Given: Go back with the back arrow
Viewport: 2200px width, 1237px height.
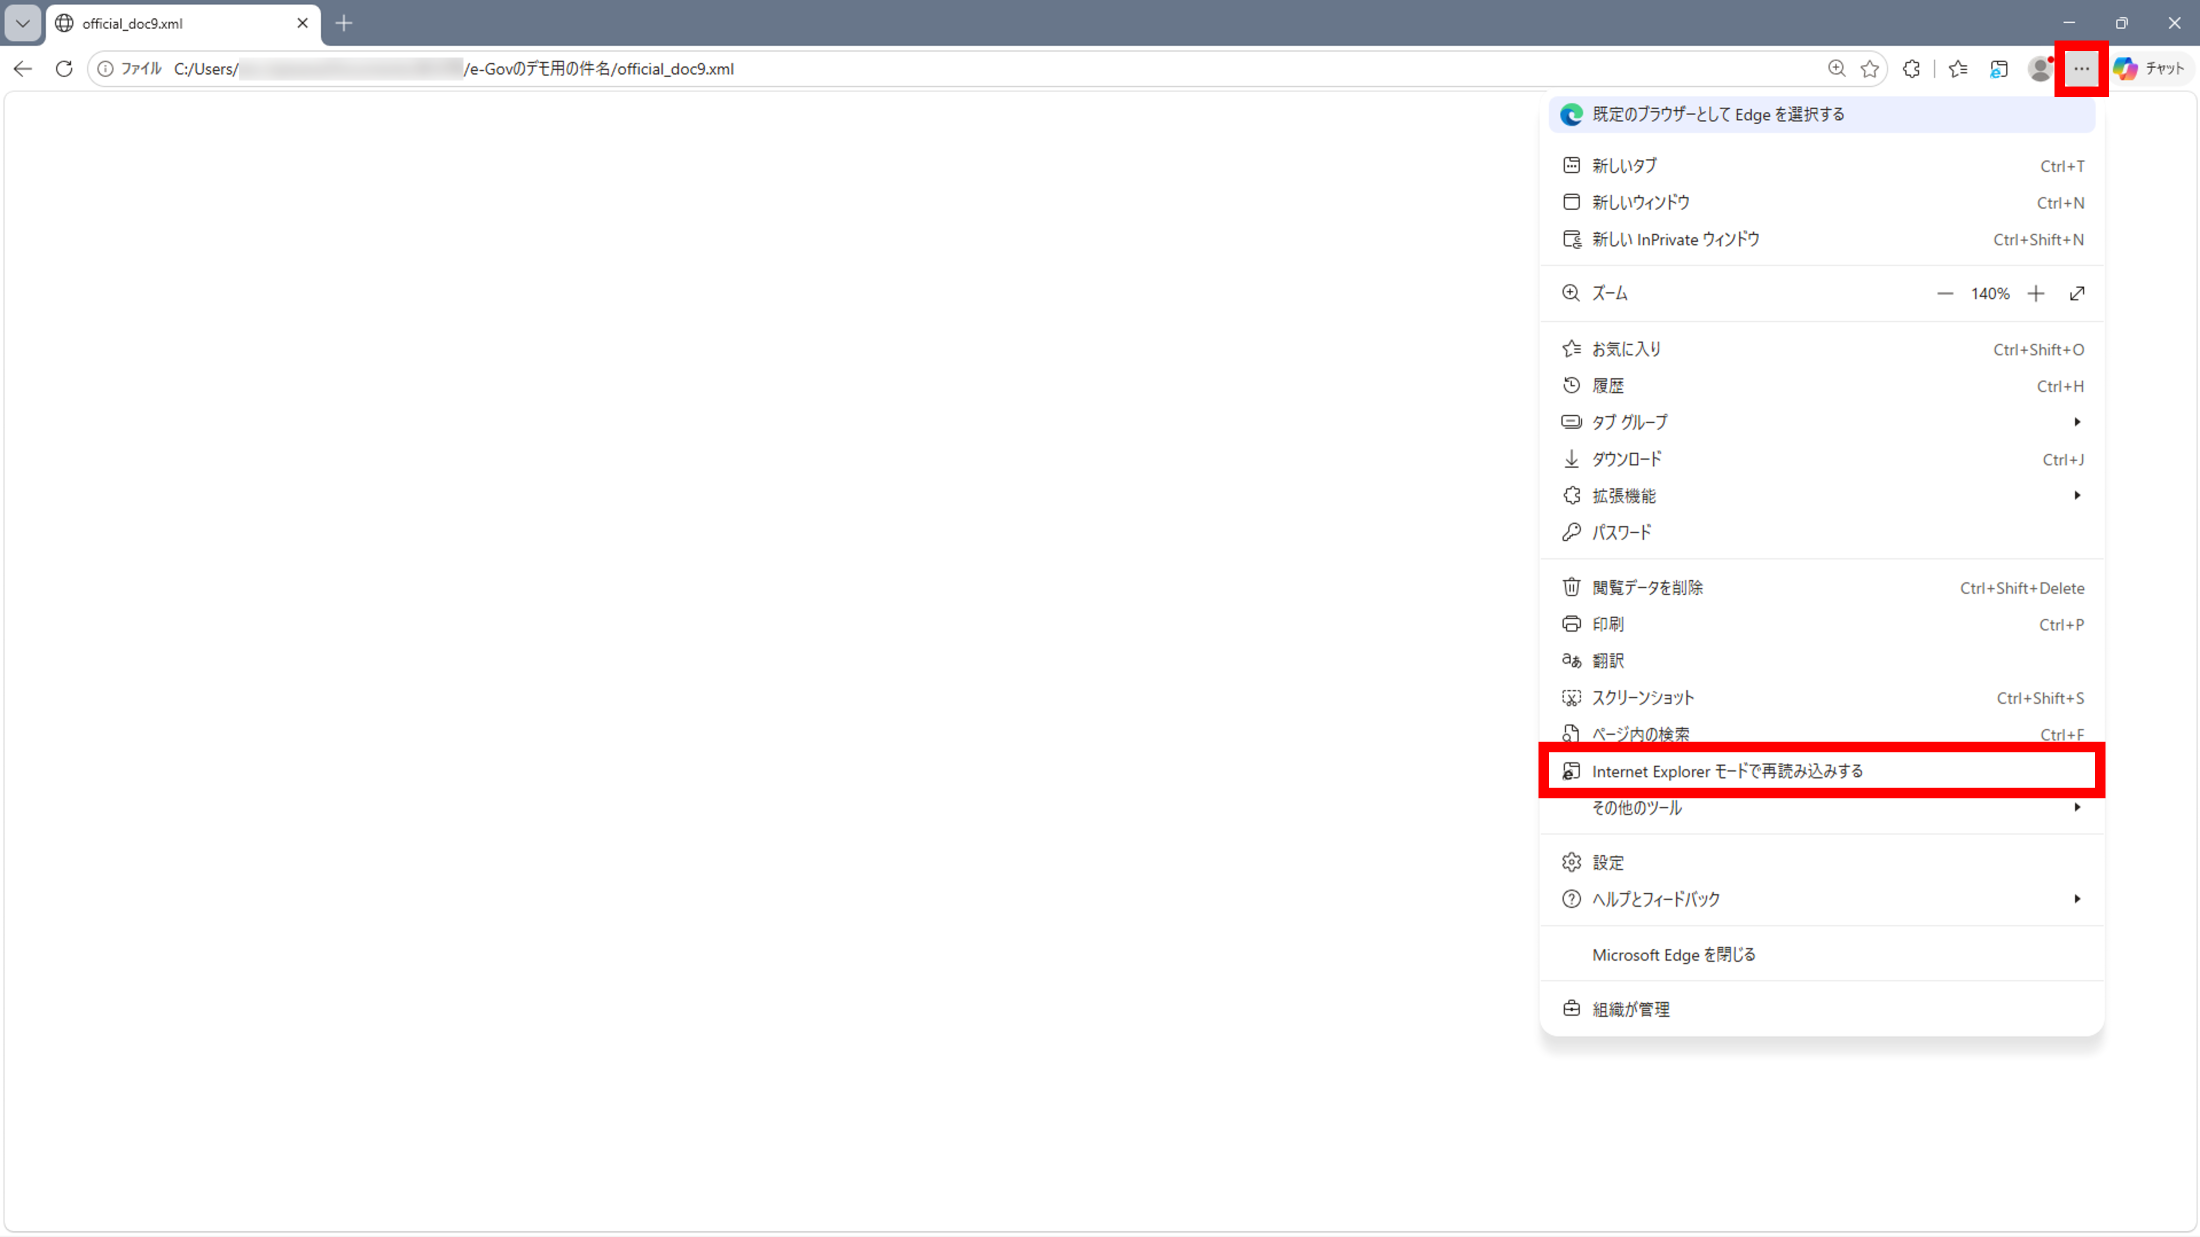Looking at the screenshot, I should click(x=23, y=69).
